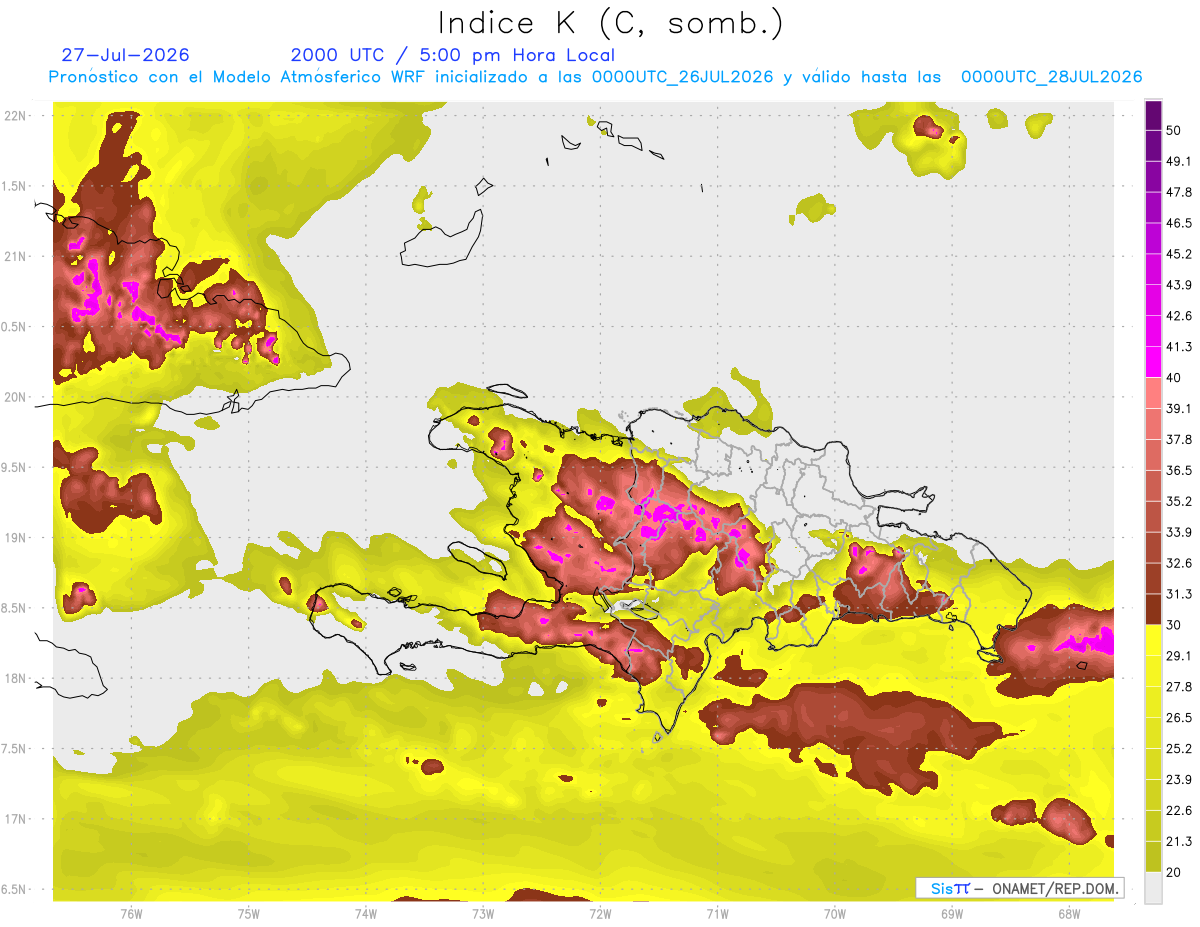Click the time label '2000 UTC / 5:00 pm Hora Local'

[453, 55]
